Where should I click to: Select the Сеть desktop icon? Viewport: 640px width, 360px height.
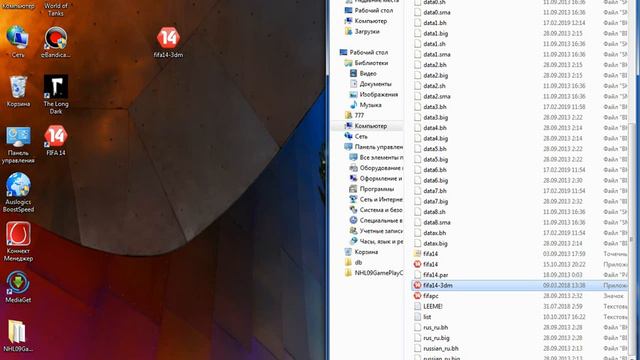pyautogui.click(x=18, y=42)
